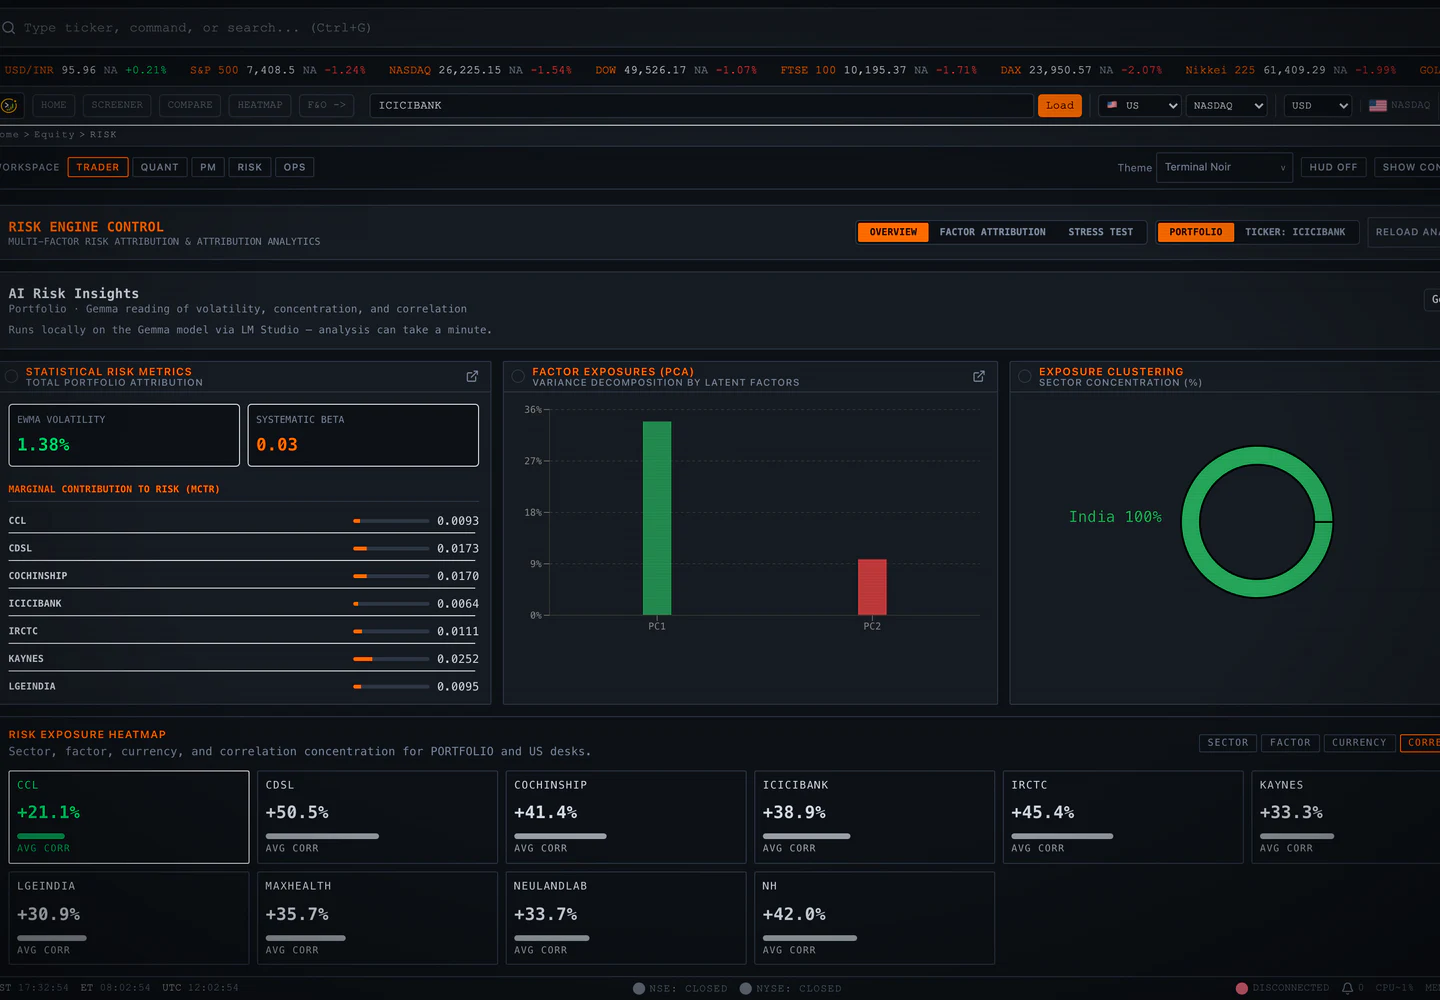Image resolution: width=1440 pixels, height=1000 pixels.
Task: Click the orange Load button
Action: (1060, 105)
